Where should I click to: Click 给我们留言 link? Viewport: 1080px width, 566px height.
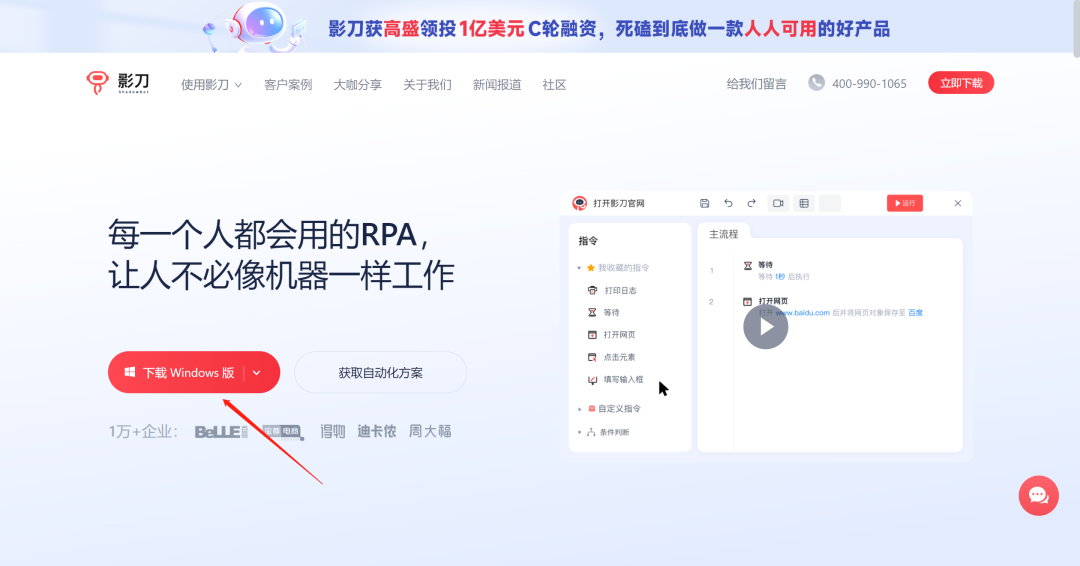(756, 84)
